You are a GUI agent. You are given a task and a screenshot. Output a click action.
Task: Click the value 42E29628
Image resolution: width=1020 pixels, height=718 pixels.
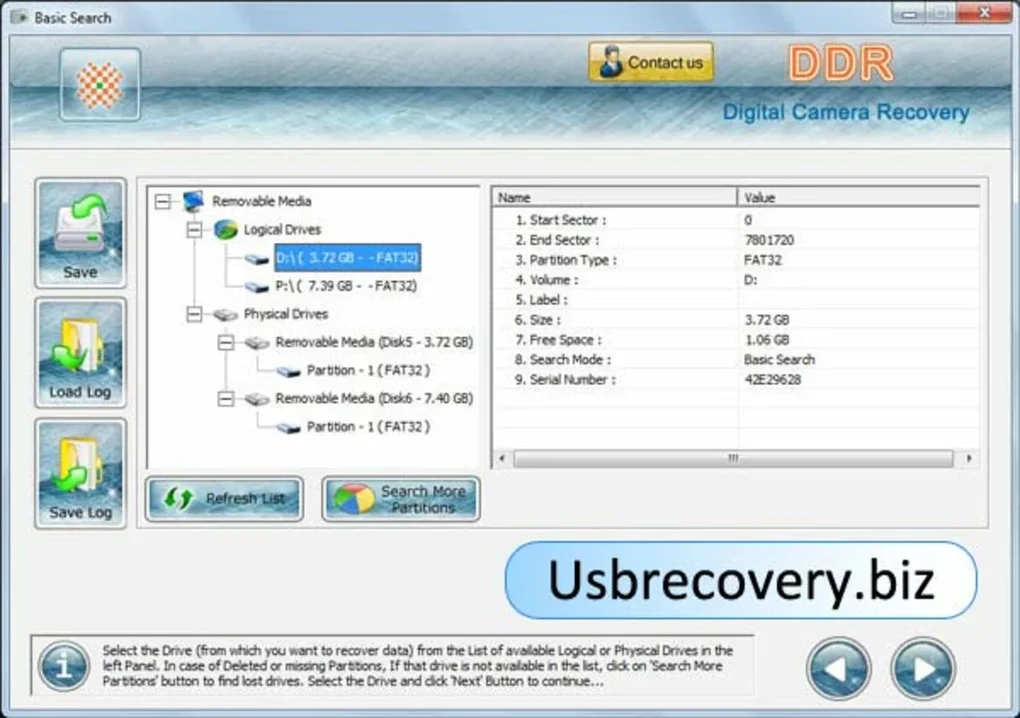click(772, 380)
